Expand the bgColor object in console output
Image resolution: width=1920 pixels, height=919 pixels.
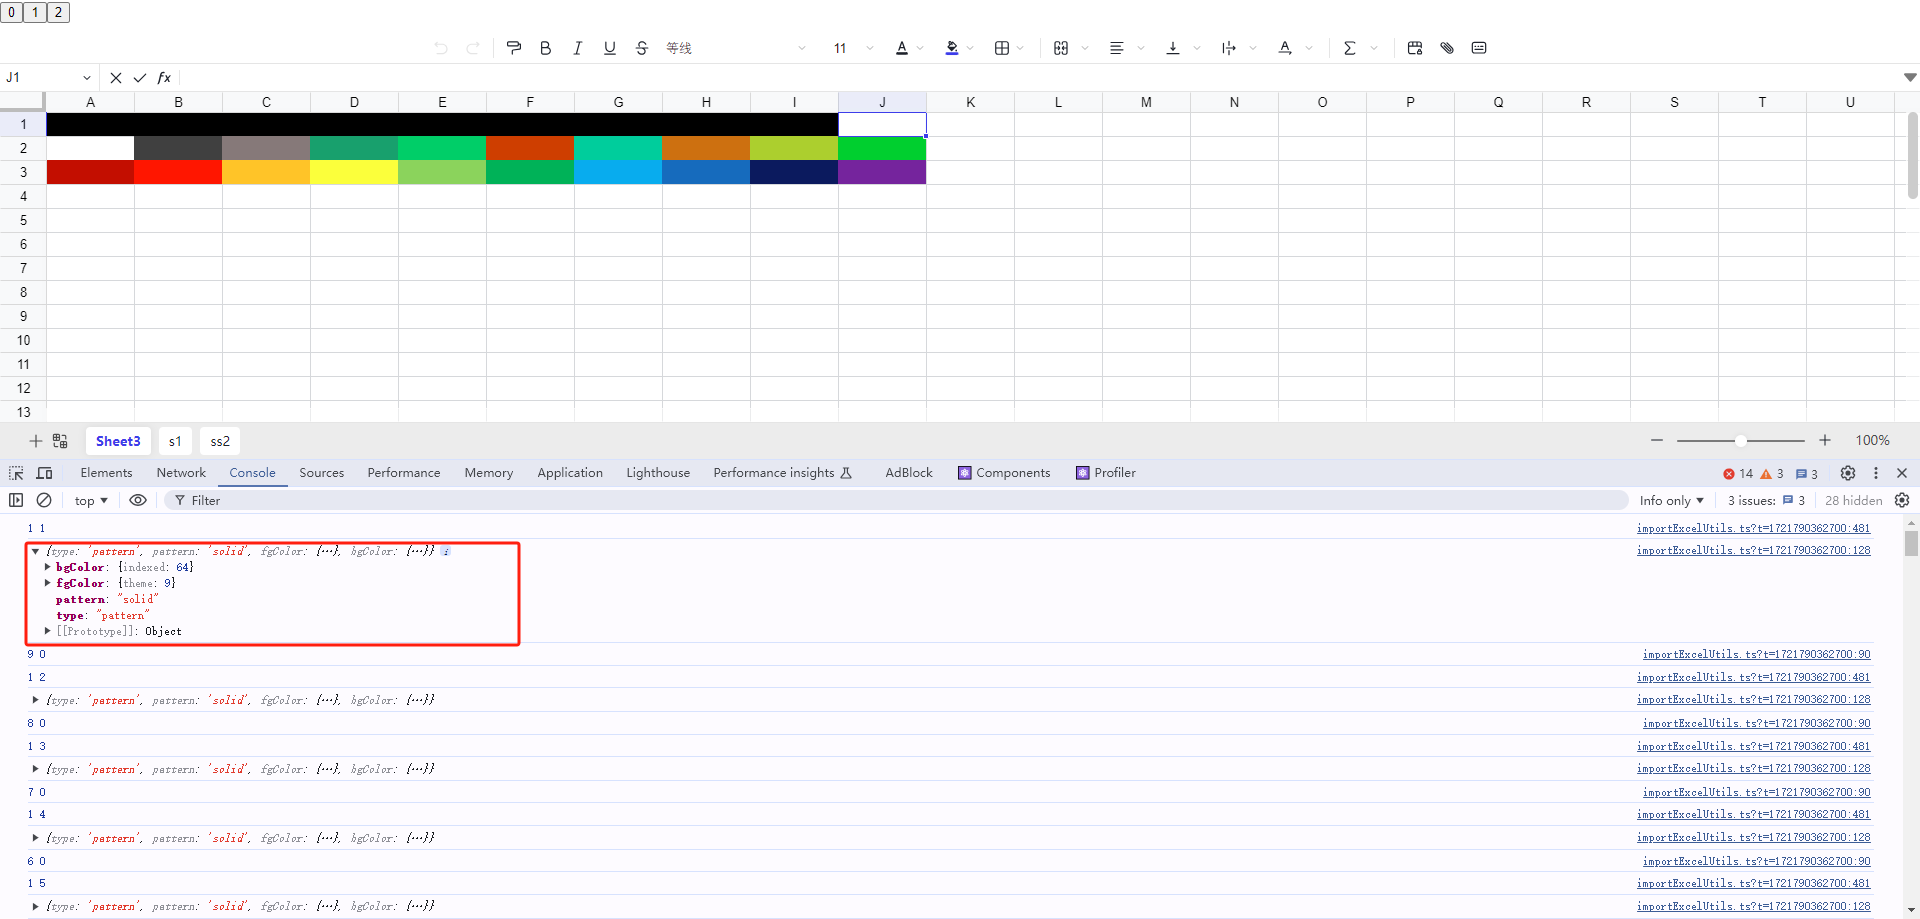48,567
